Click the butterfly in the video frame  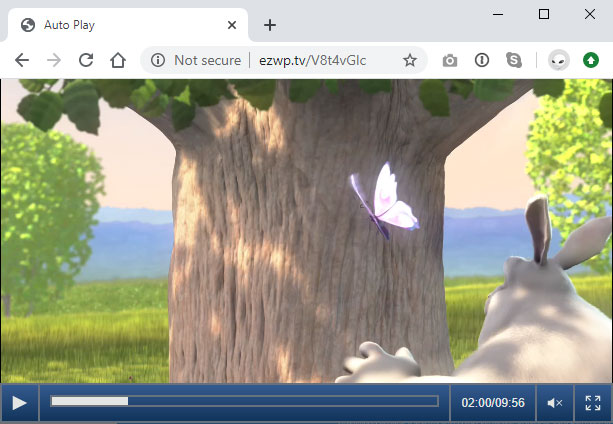(x=385, y=201)
